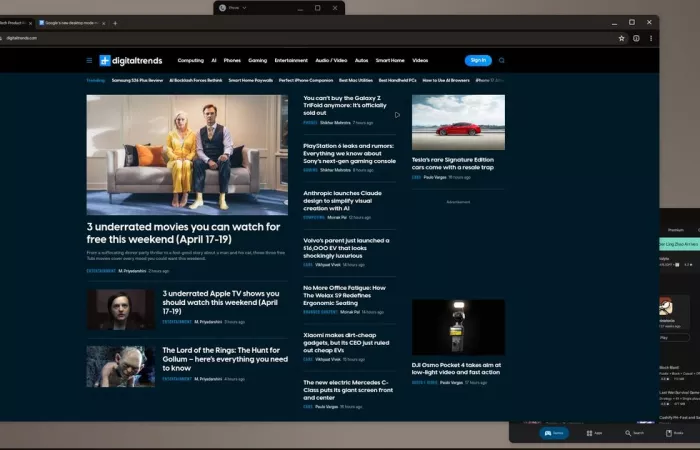
Task: Open the Best Mac Utilities trending link
Action: (356, 80)
